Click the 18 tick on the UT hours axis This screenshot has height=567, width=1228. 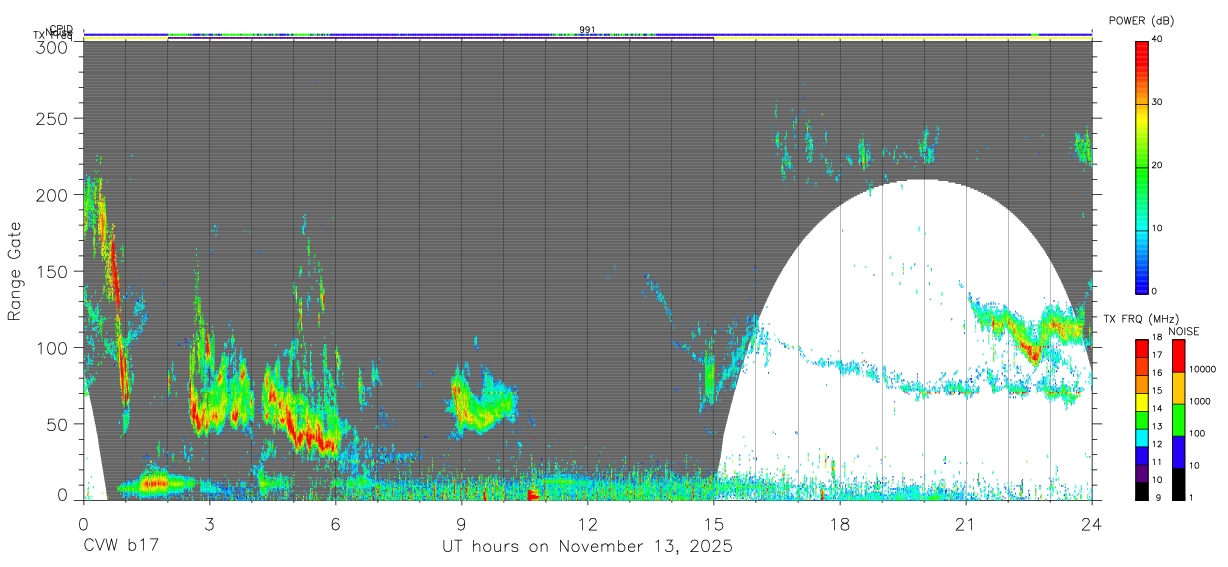pyautogui.click(x=839, y=523)
